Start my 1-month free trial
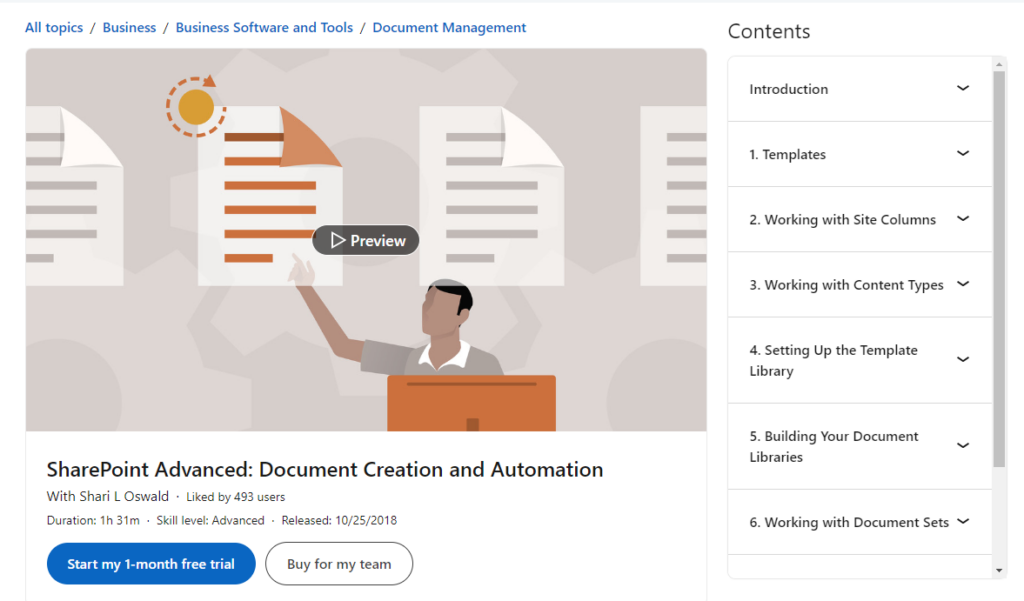Image resolution: width=1024 pixels, height=601 pixels. (x=151, y=564)
